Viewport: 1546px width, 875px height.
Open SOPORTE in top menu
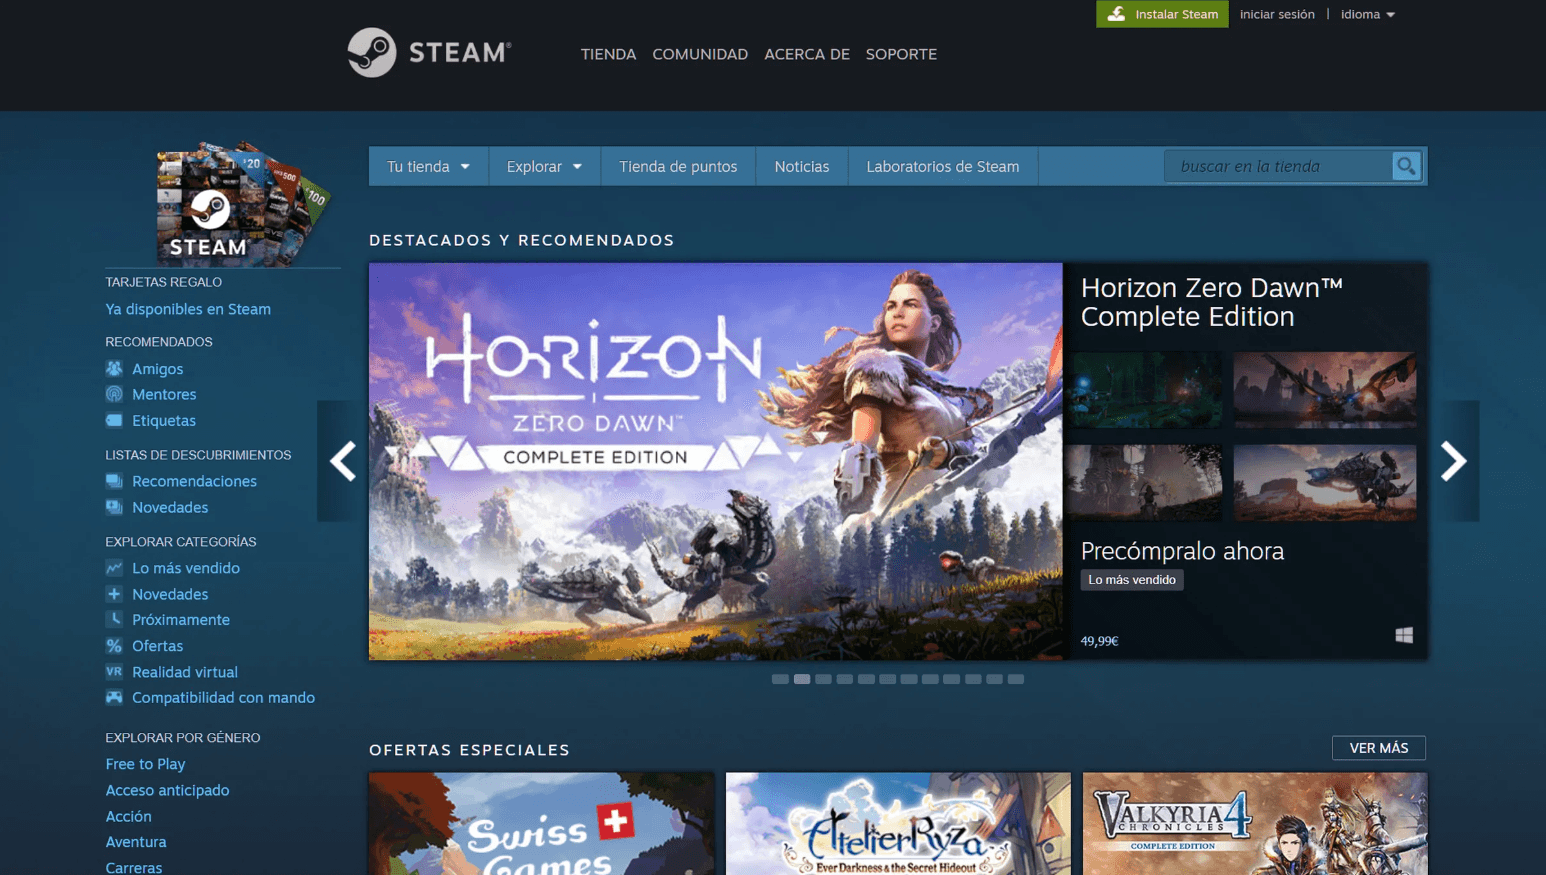tap(901, 54)
